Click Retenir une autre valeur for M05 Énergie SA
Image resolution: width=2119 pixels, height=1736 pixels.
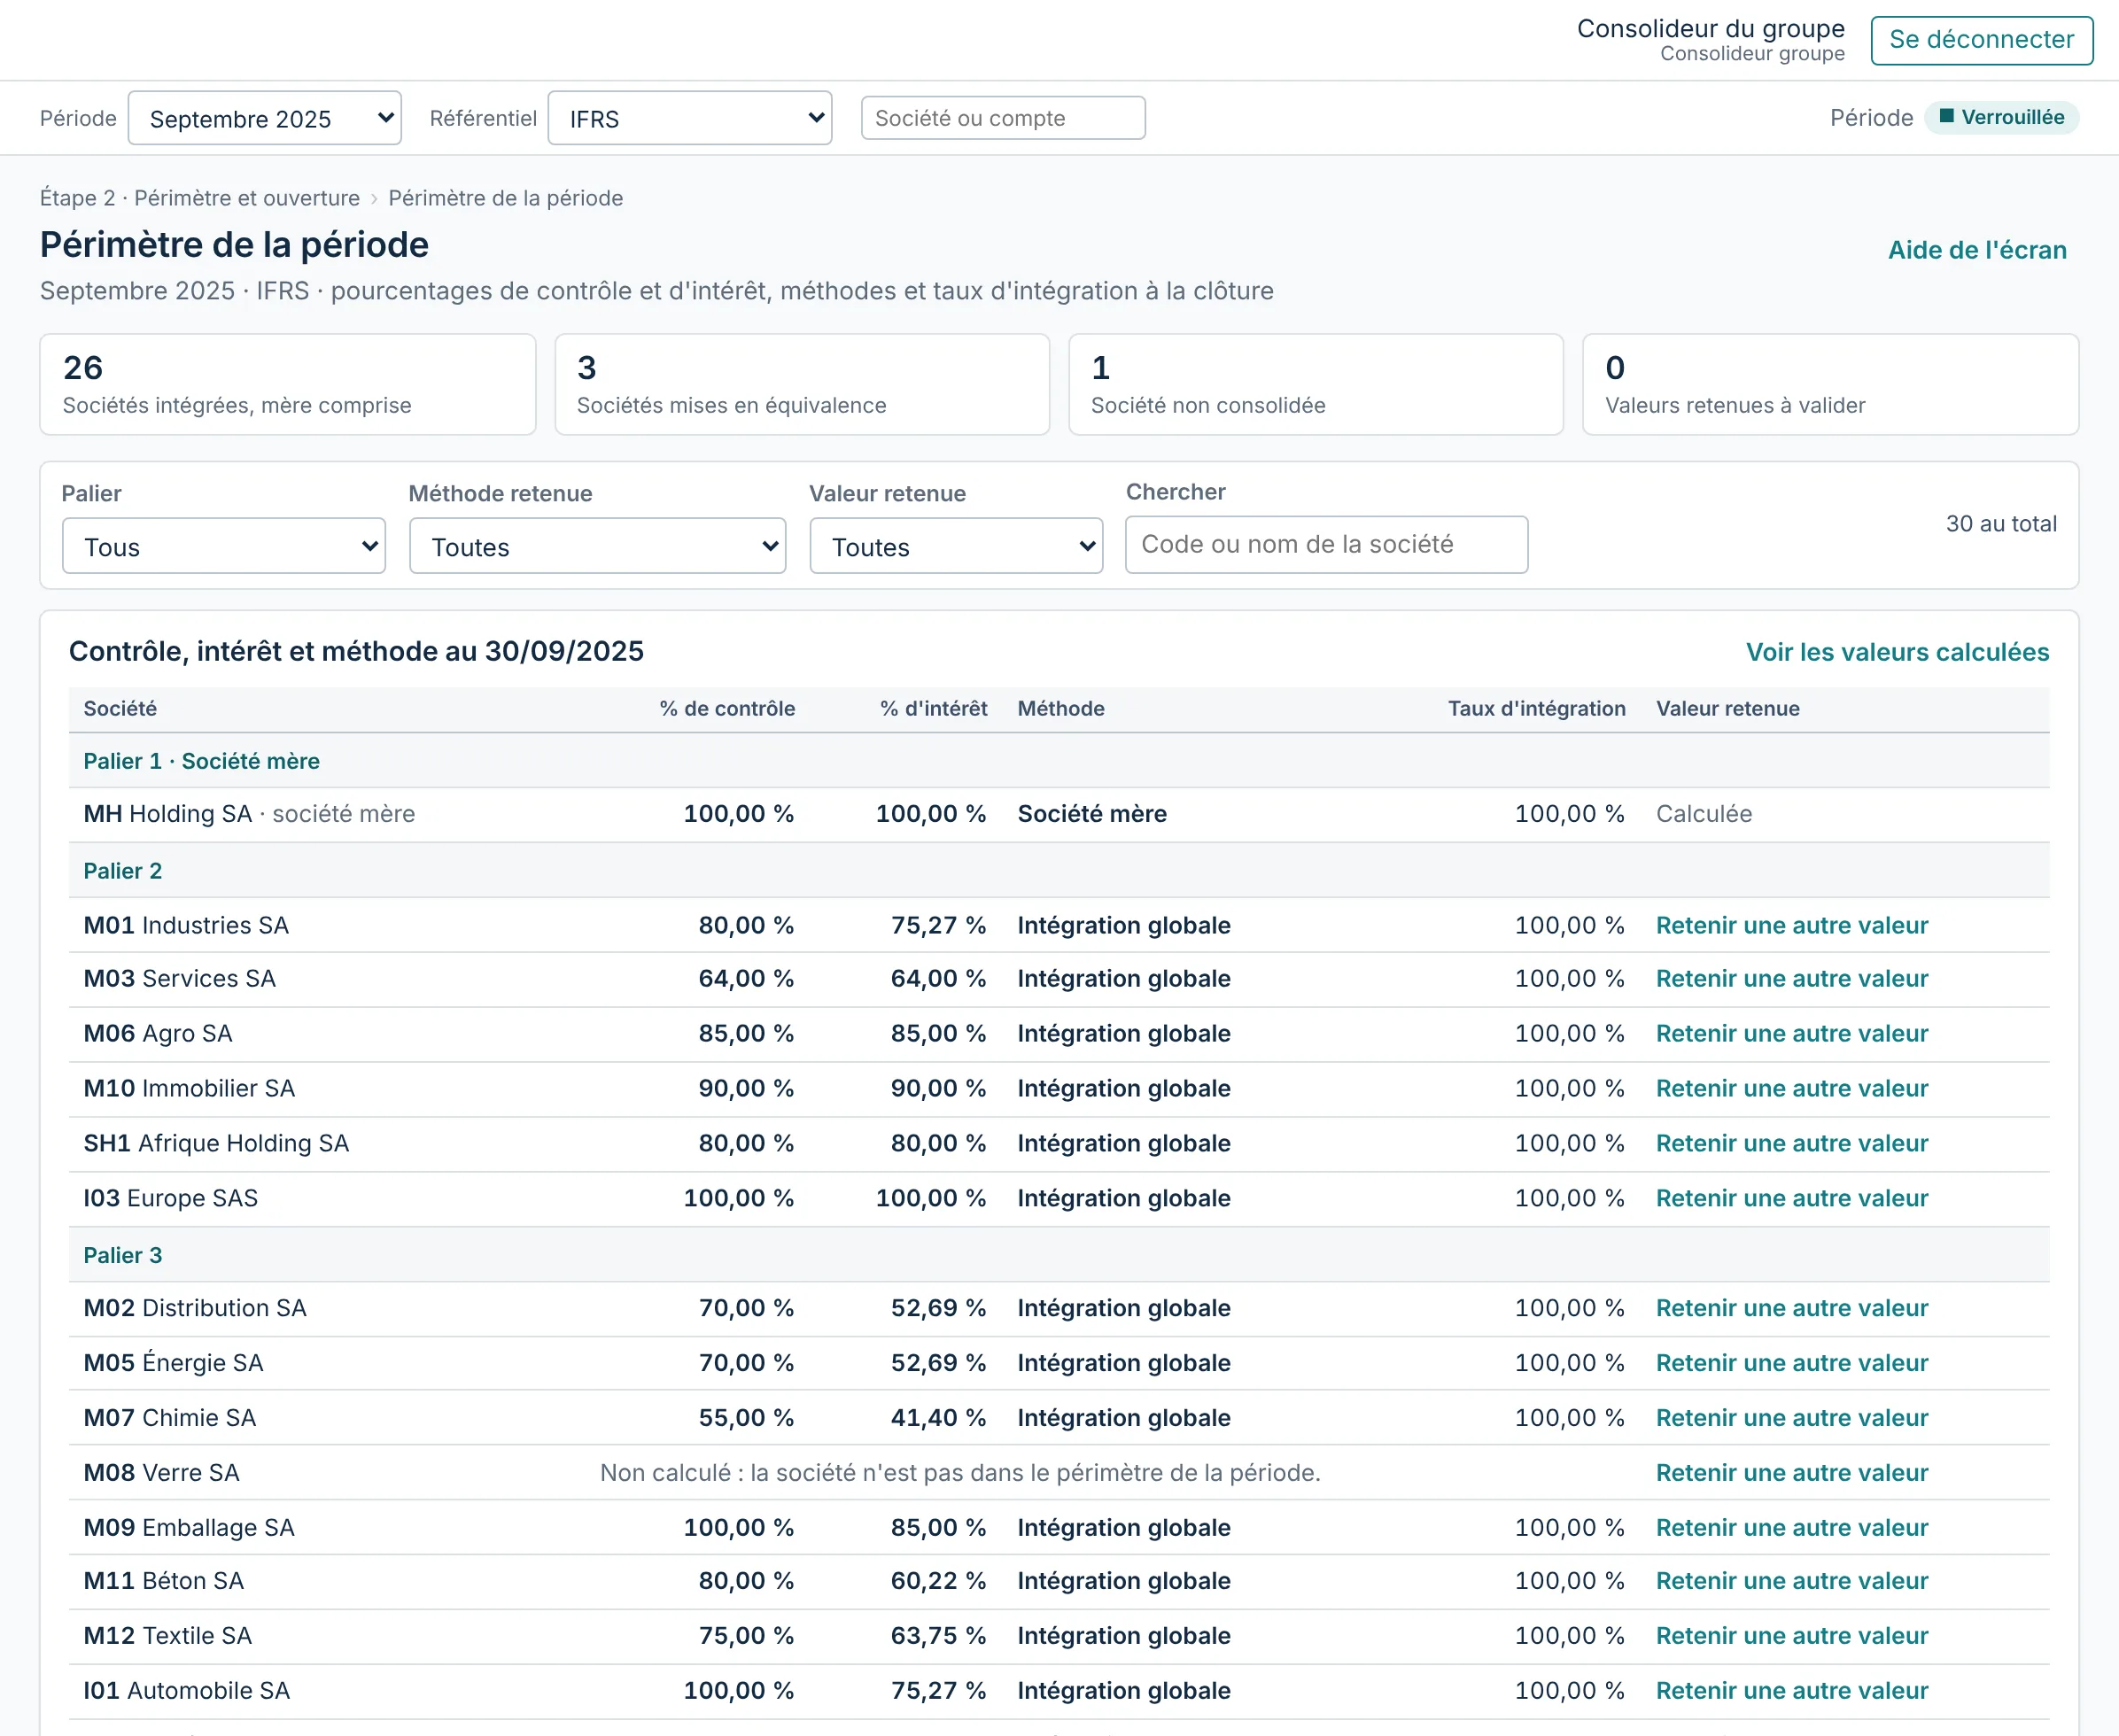tap(1791, 1363)
